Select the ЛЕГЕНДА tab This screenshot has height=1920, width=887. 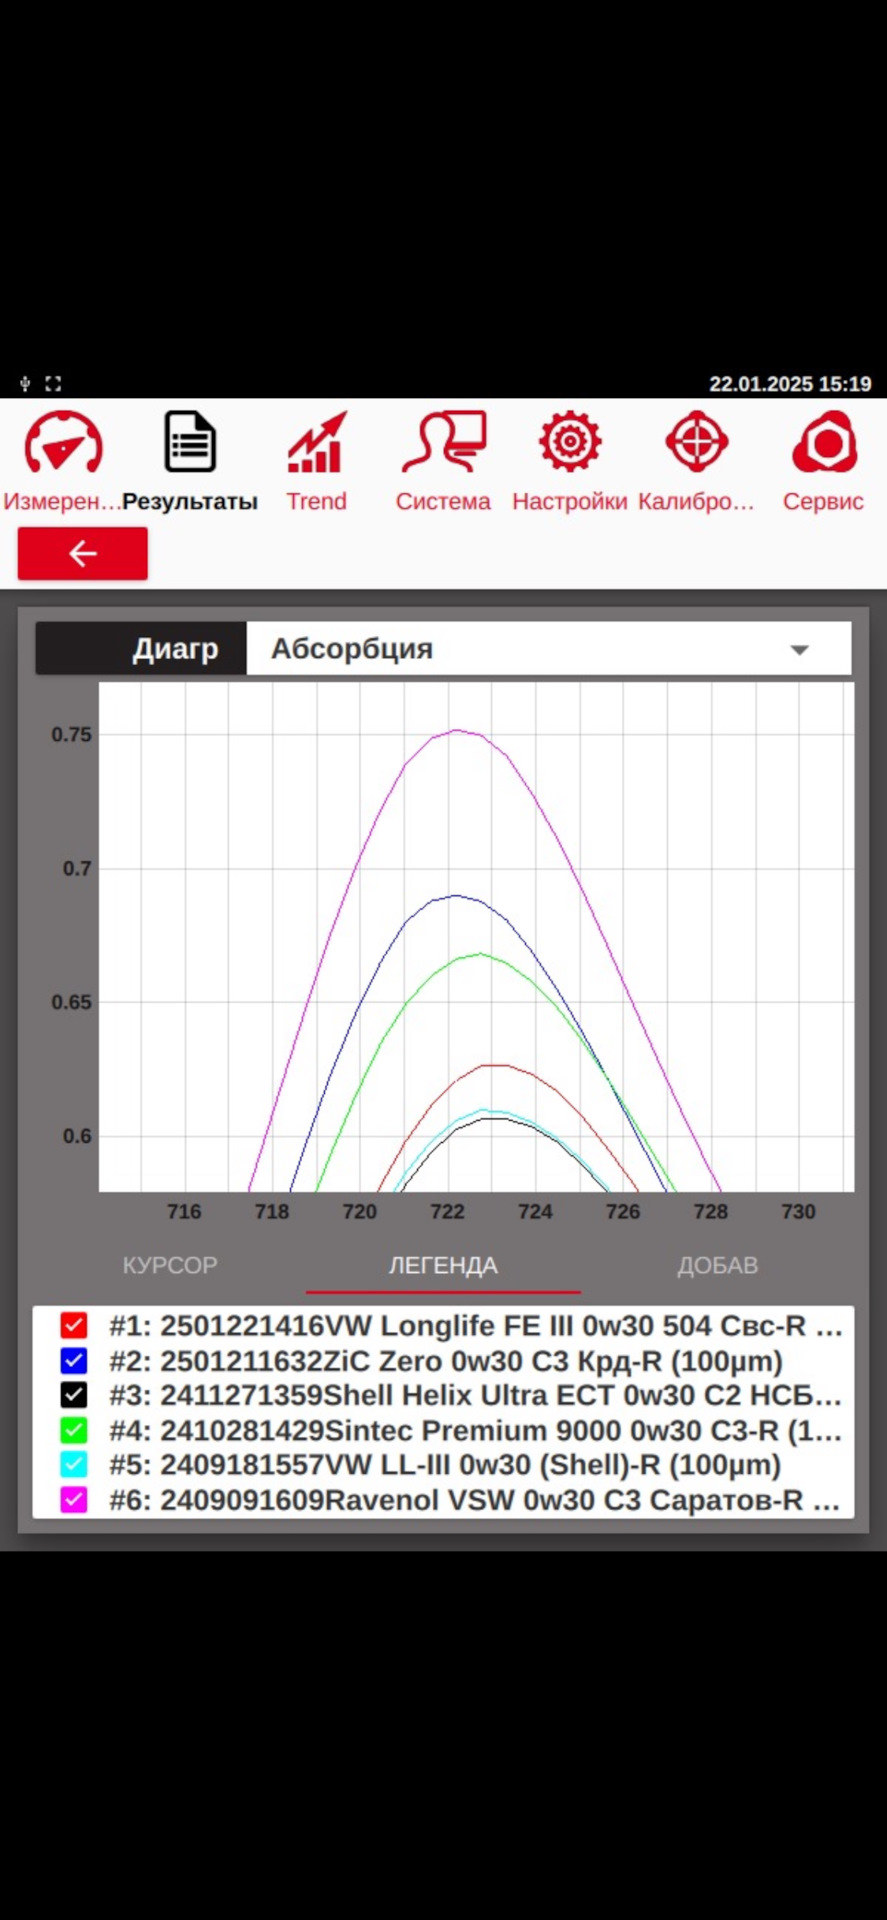click(x=443, y=1265)
